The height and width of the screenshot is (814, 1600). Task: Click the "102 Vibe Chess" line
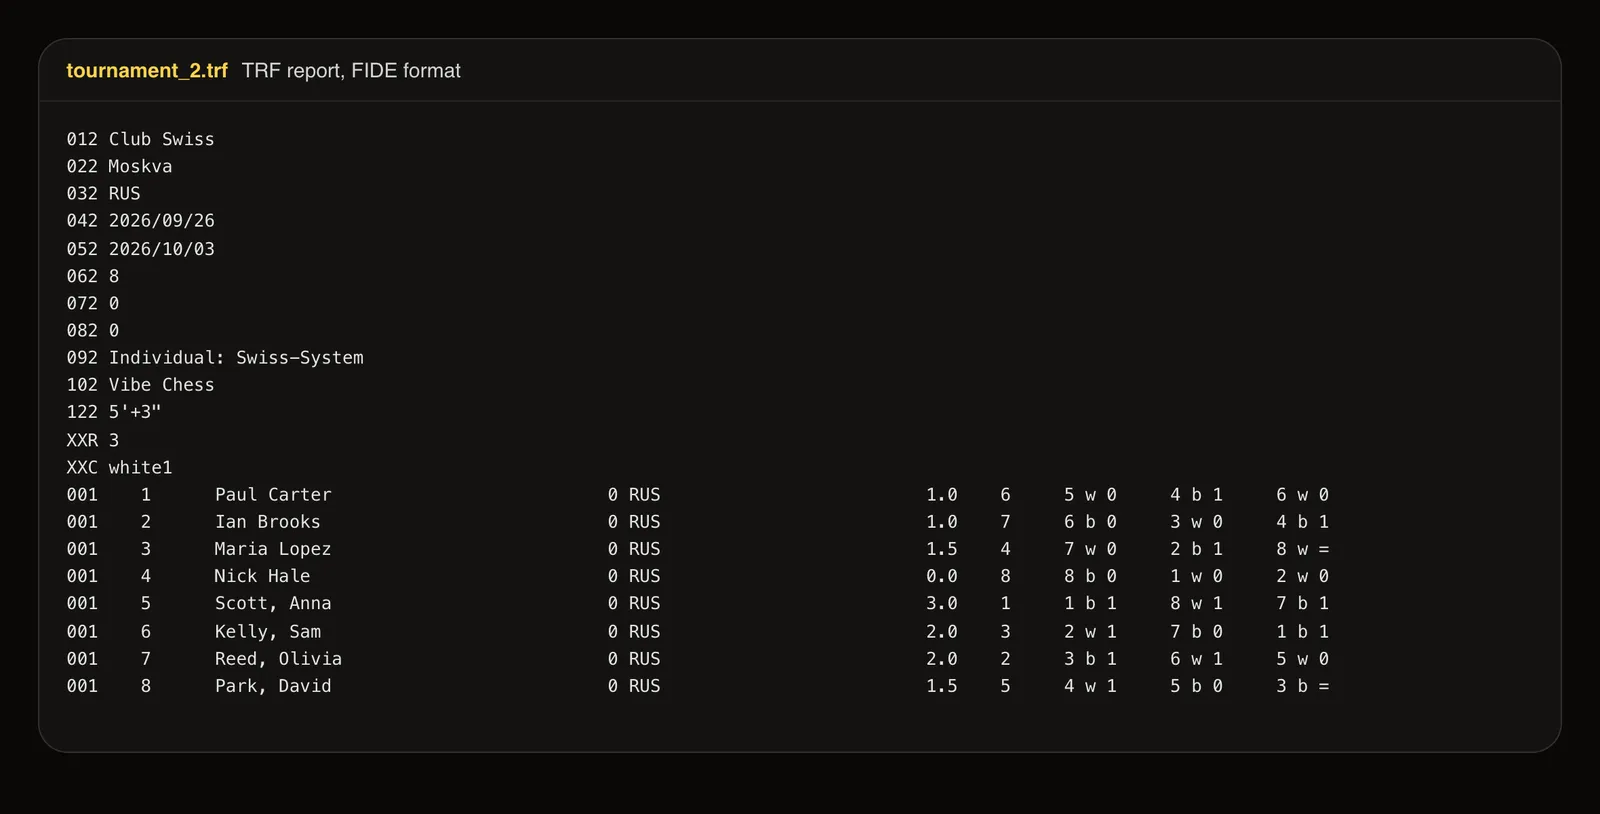tap(141, 384)
